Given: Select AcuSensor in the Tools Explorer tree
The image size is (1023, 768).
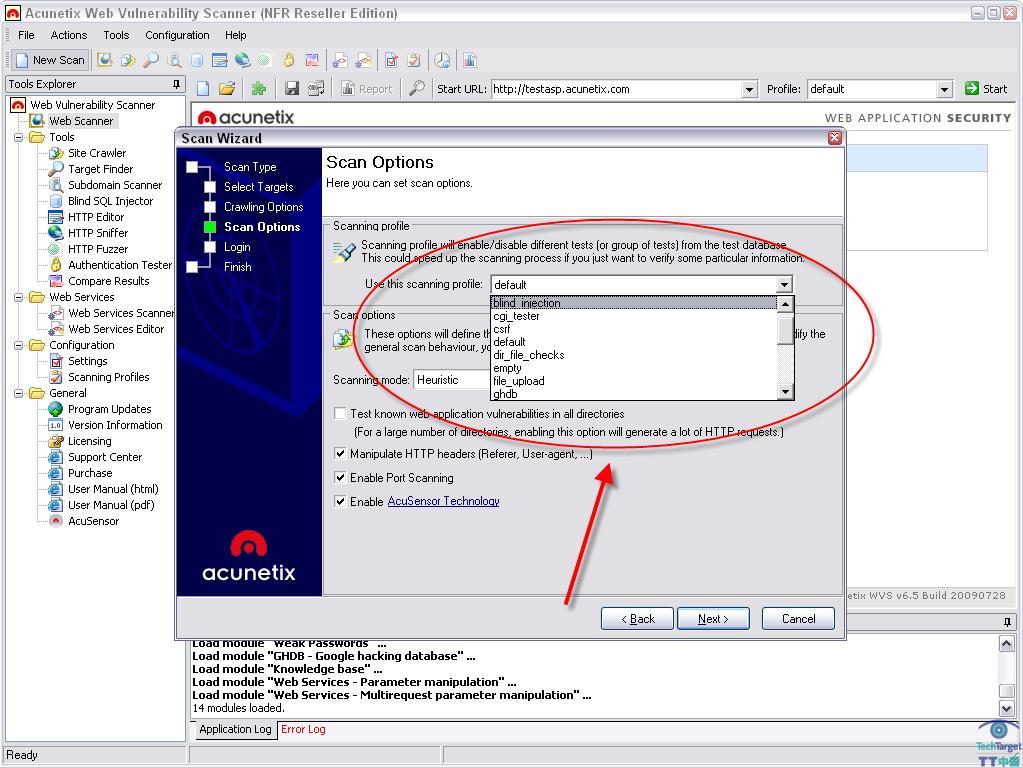Looking at the screenshot, I should point(93,521).
